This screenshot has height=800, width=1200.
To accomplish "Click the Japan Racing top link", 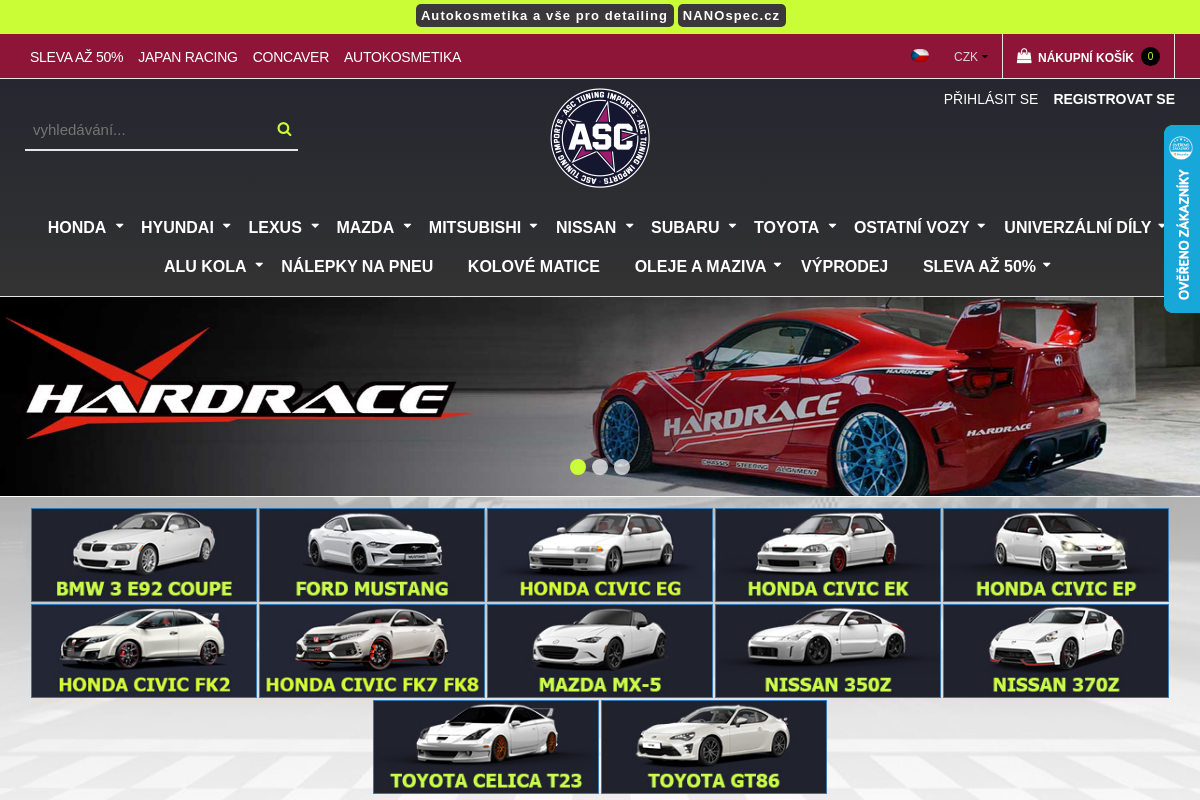I will coord(188,57).
